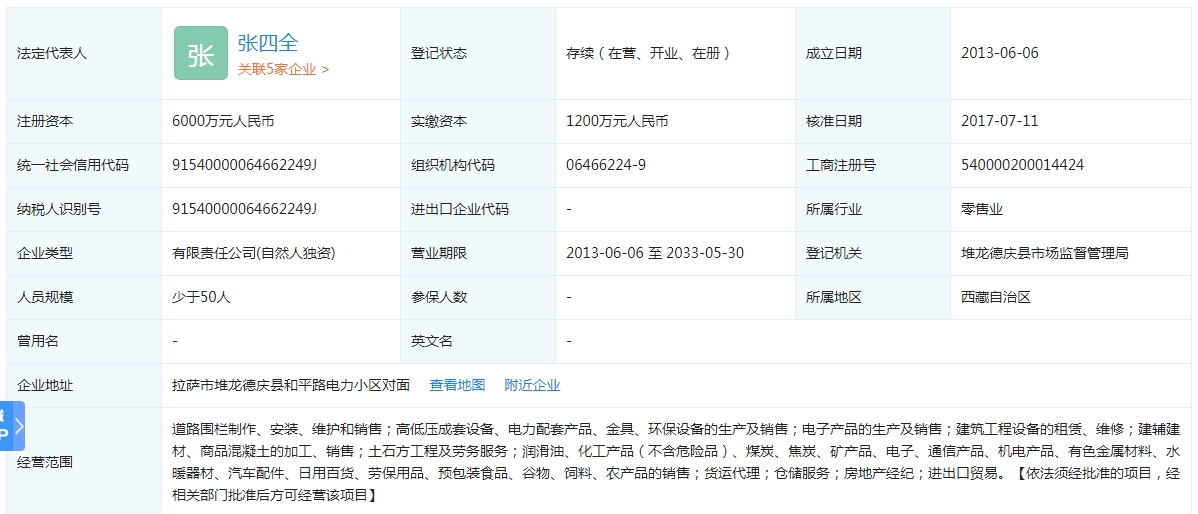Click the 工商注册号 number 540000200014424
The image size is (1198, 514).
(x=1022, y=165)
